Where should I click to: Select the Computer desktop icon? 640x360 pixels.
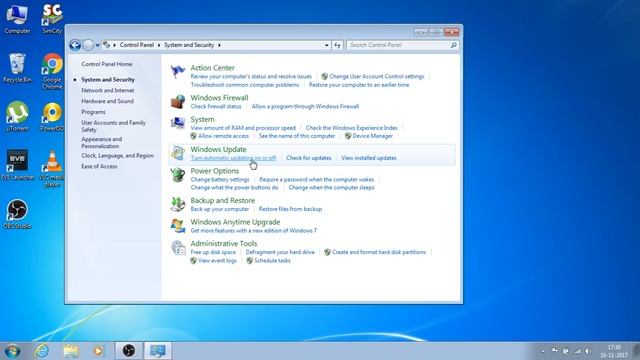point(17,18)
